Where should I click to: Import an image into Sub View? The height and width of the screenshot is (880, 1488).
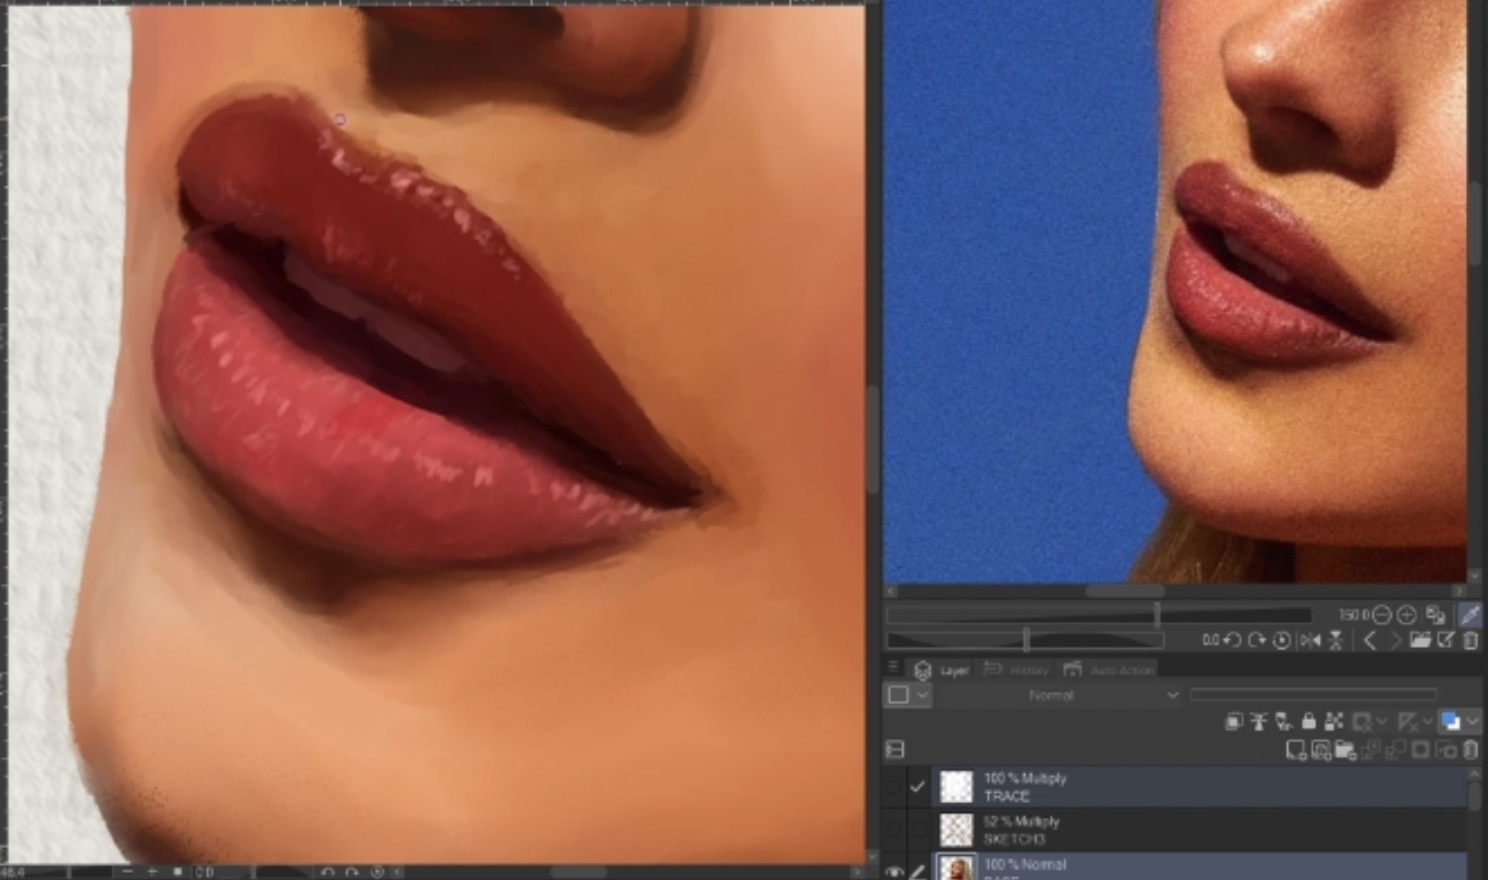pos(1421,640)
